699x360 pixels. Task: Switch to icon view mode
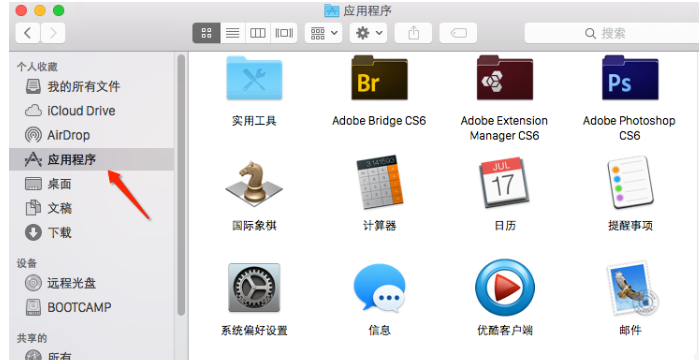pyautogui.click(x=206, y=33)
